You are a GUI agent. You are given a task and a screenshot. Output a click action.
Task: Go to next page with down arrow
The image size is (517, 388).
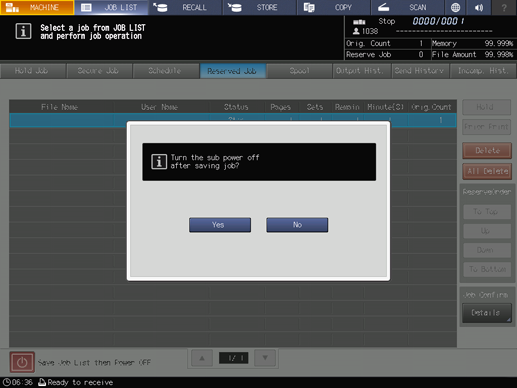click(265, 358)
